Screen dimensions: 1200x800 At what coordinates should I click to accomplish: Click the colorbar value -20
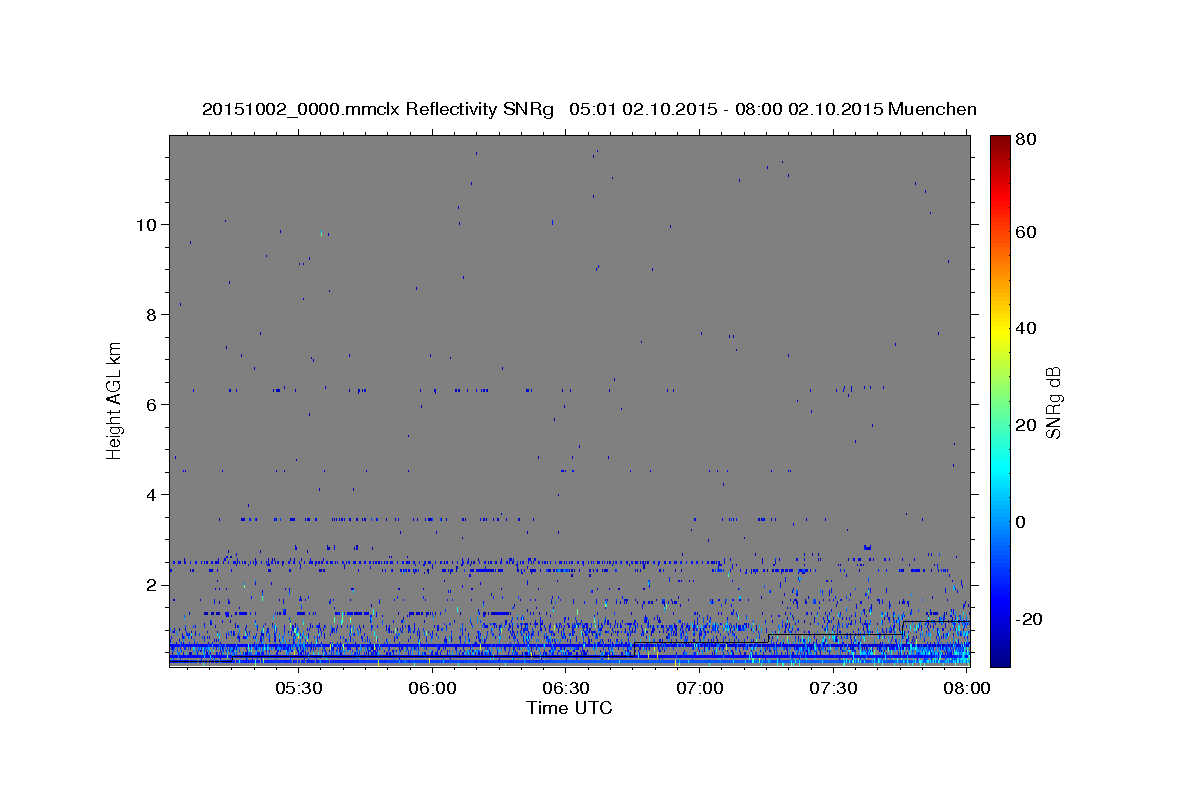(x=1029, y=619)
